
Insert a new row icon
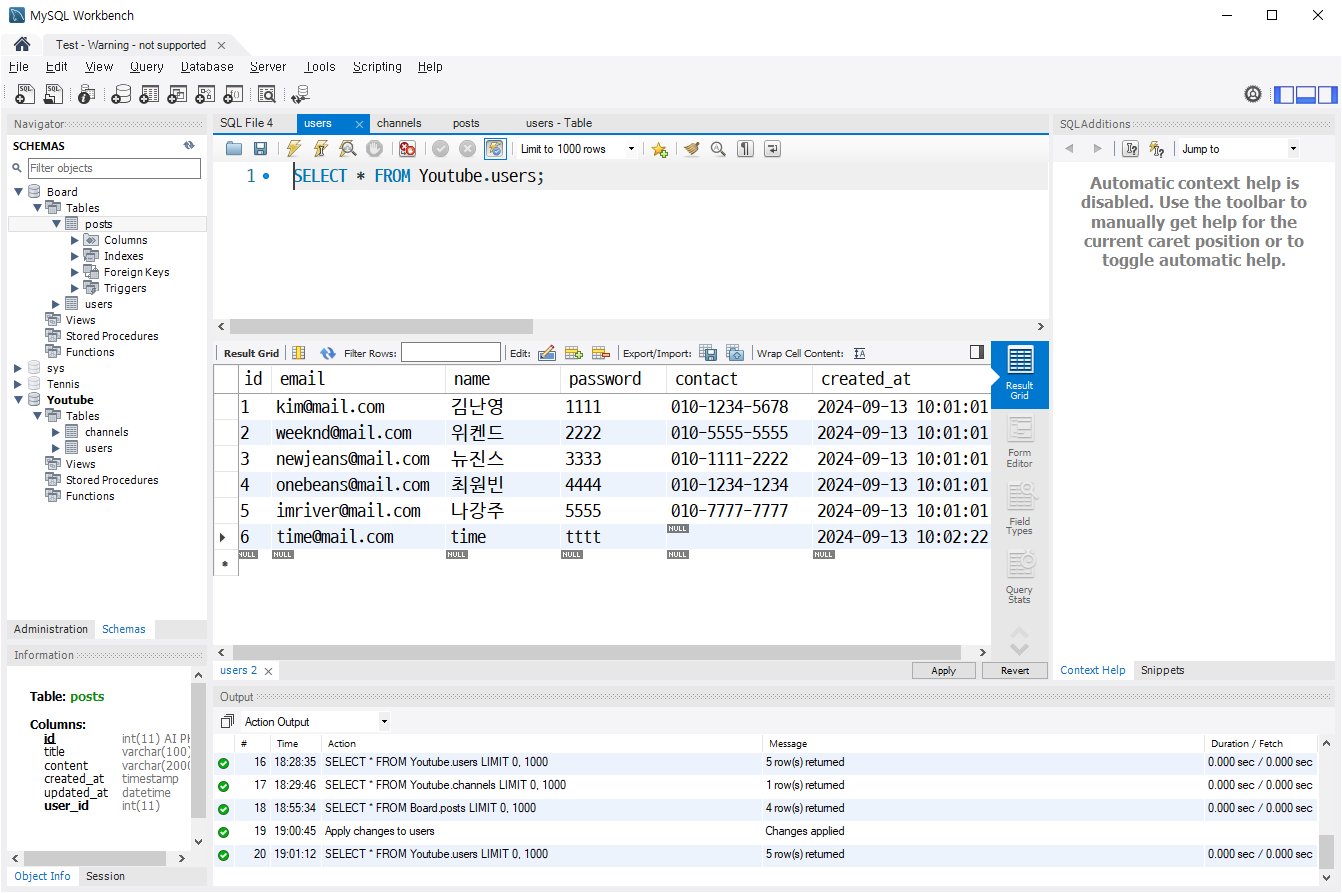pos(574,353)
